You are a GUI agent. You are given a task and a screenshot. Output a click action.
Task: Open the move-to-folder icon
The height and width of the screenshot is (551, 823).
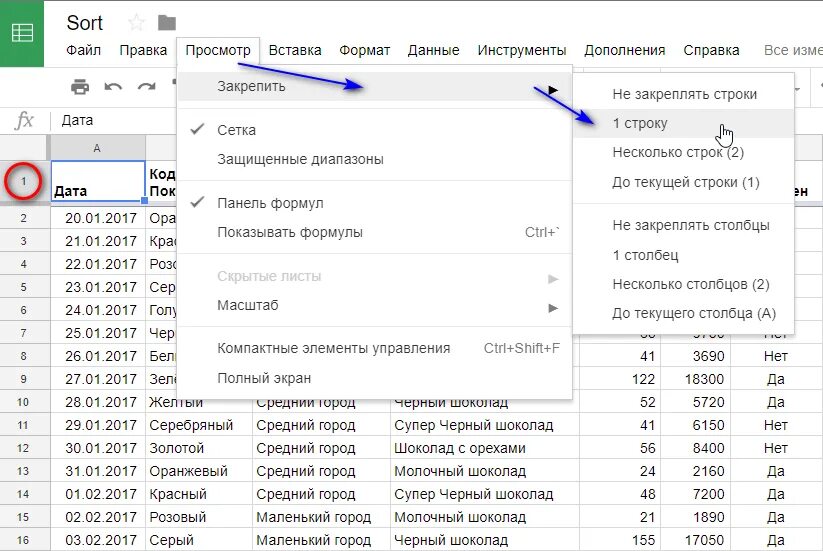coord(167,23)
